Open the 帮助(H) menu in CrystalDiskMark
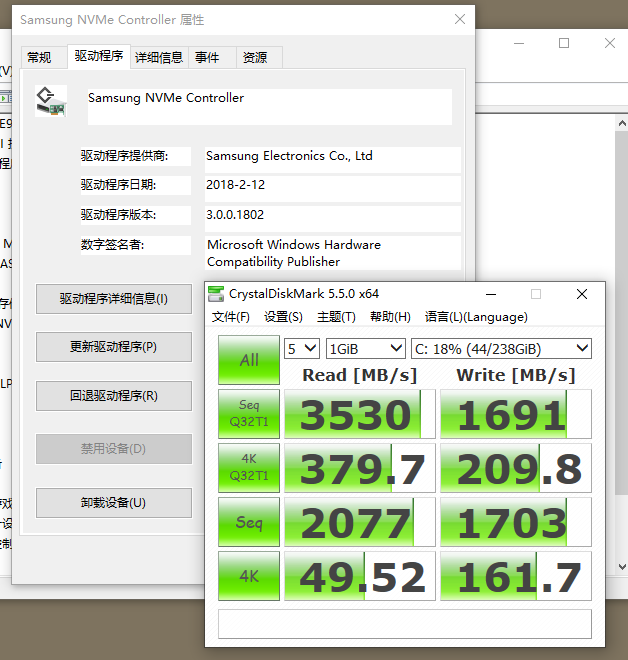The image size is (628, 660). tap(390, 317)
